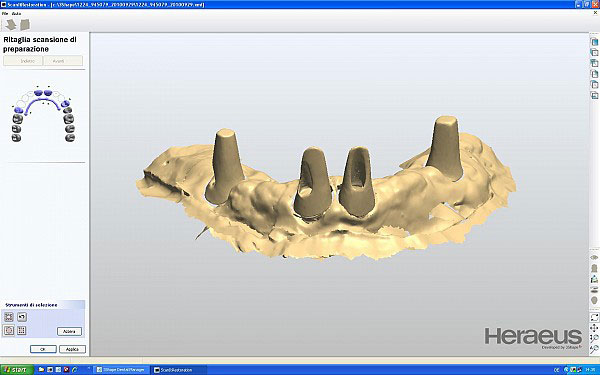The width and height of the screenshot is (600, 375).
Task: Toggle the flat disc icon in right toolbar
Action: coord(594,289)
